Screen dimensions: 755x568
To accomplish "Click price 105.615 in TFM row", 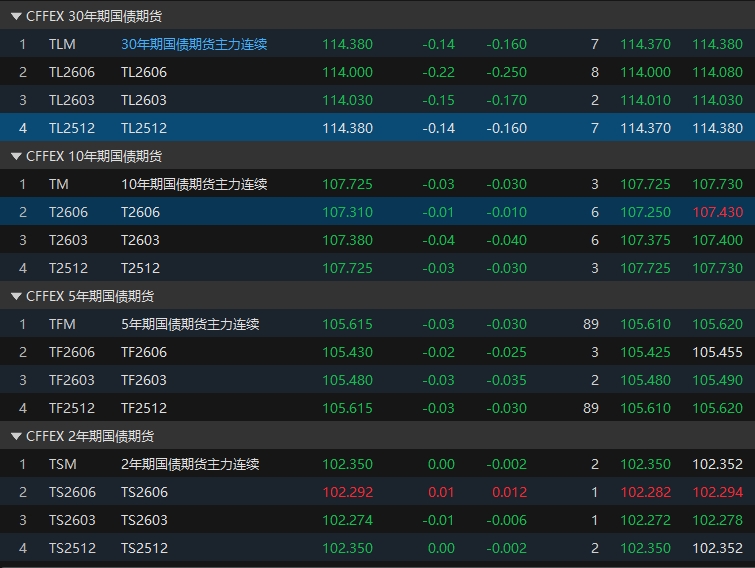I will tap(347, 324).
